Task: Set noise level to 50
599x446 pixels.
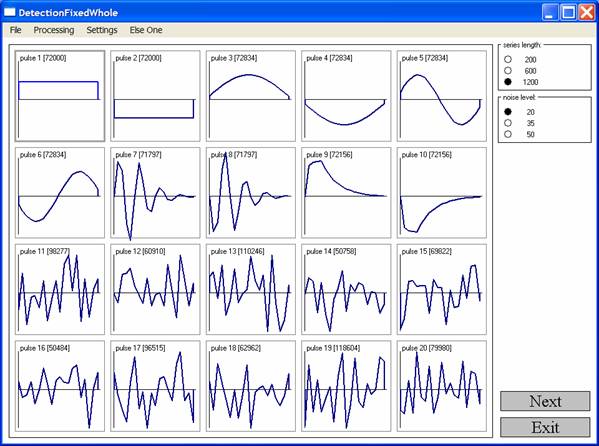Action: pos(508,134)
